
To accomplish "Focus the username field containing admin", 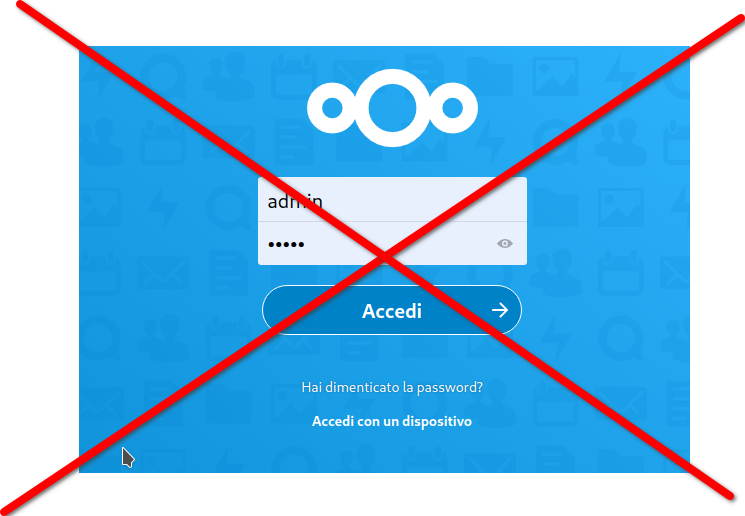I will (x=392, y=200).
